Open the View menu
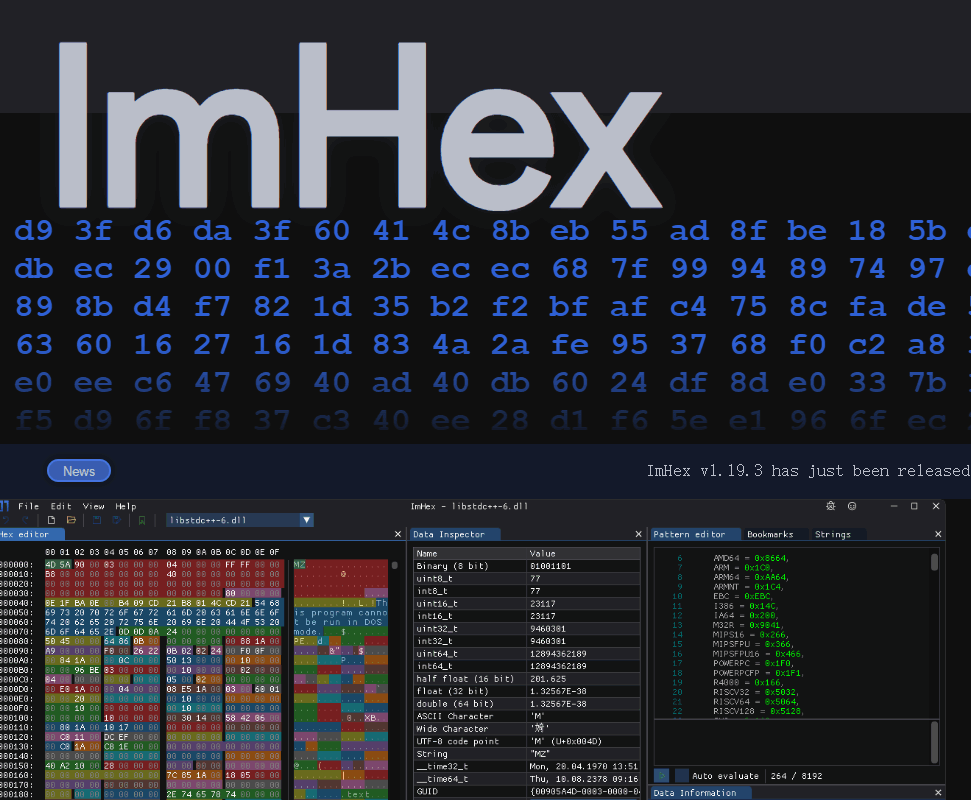 coord(93,506)
